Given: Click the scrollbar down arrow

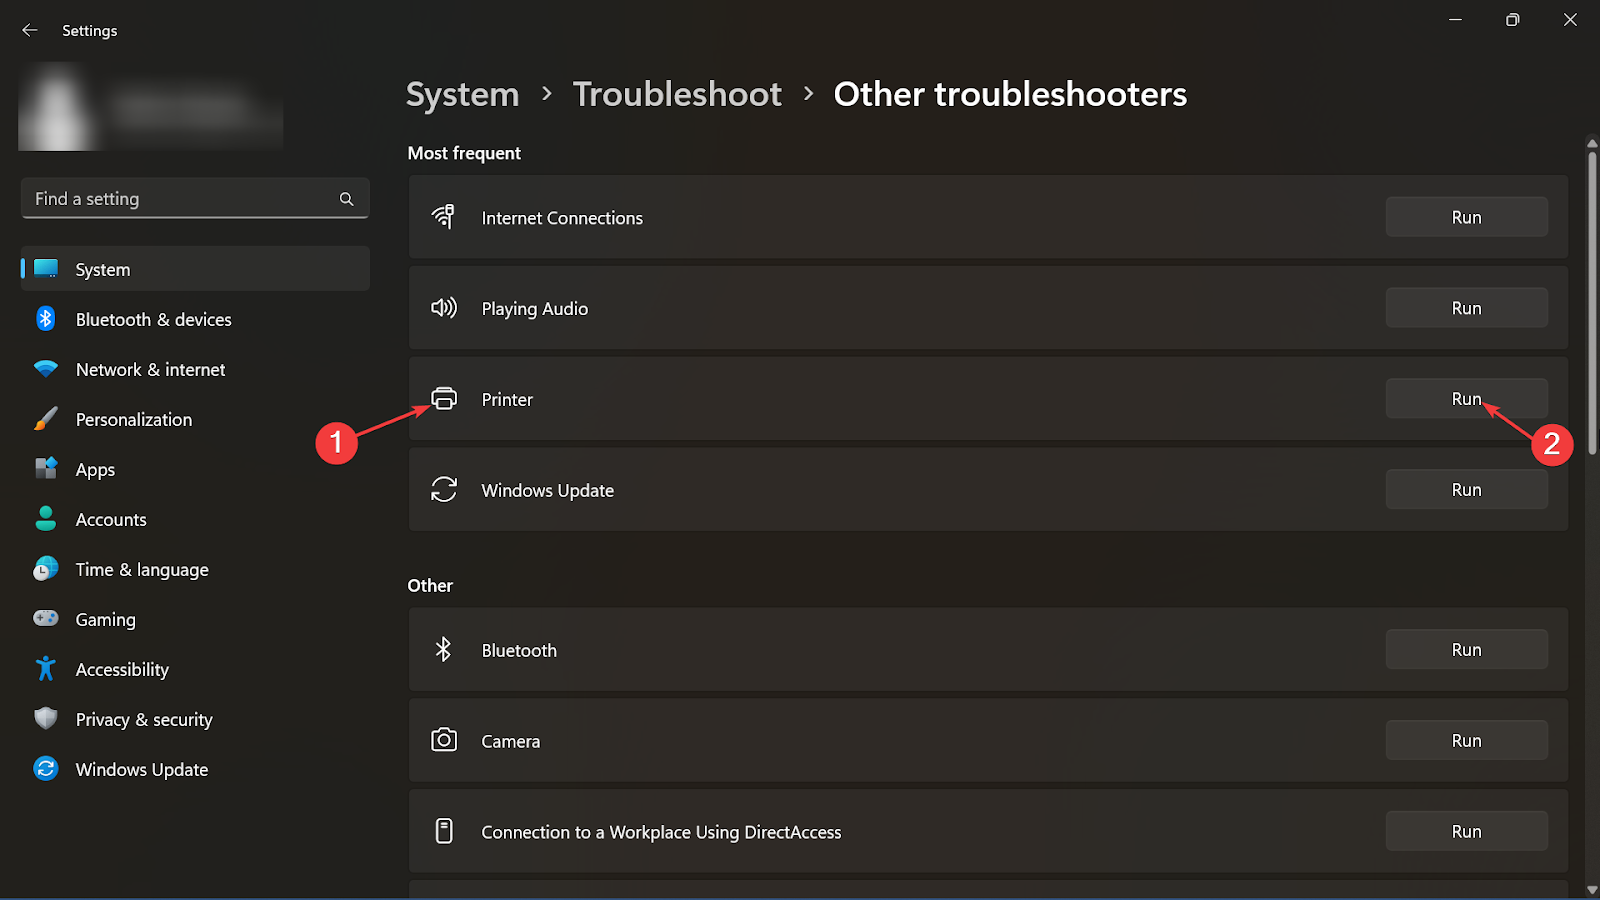Looking at the screenshot, I should 1592,890.
